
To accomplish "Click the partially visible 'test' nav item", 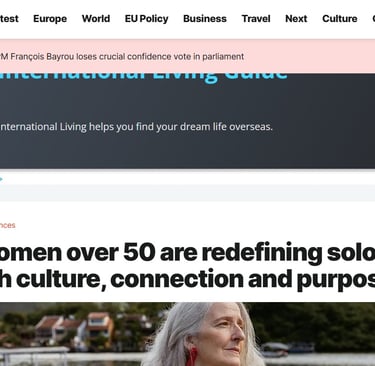I will coord(9,19).
